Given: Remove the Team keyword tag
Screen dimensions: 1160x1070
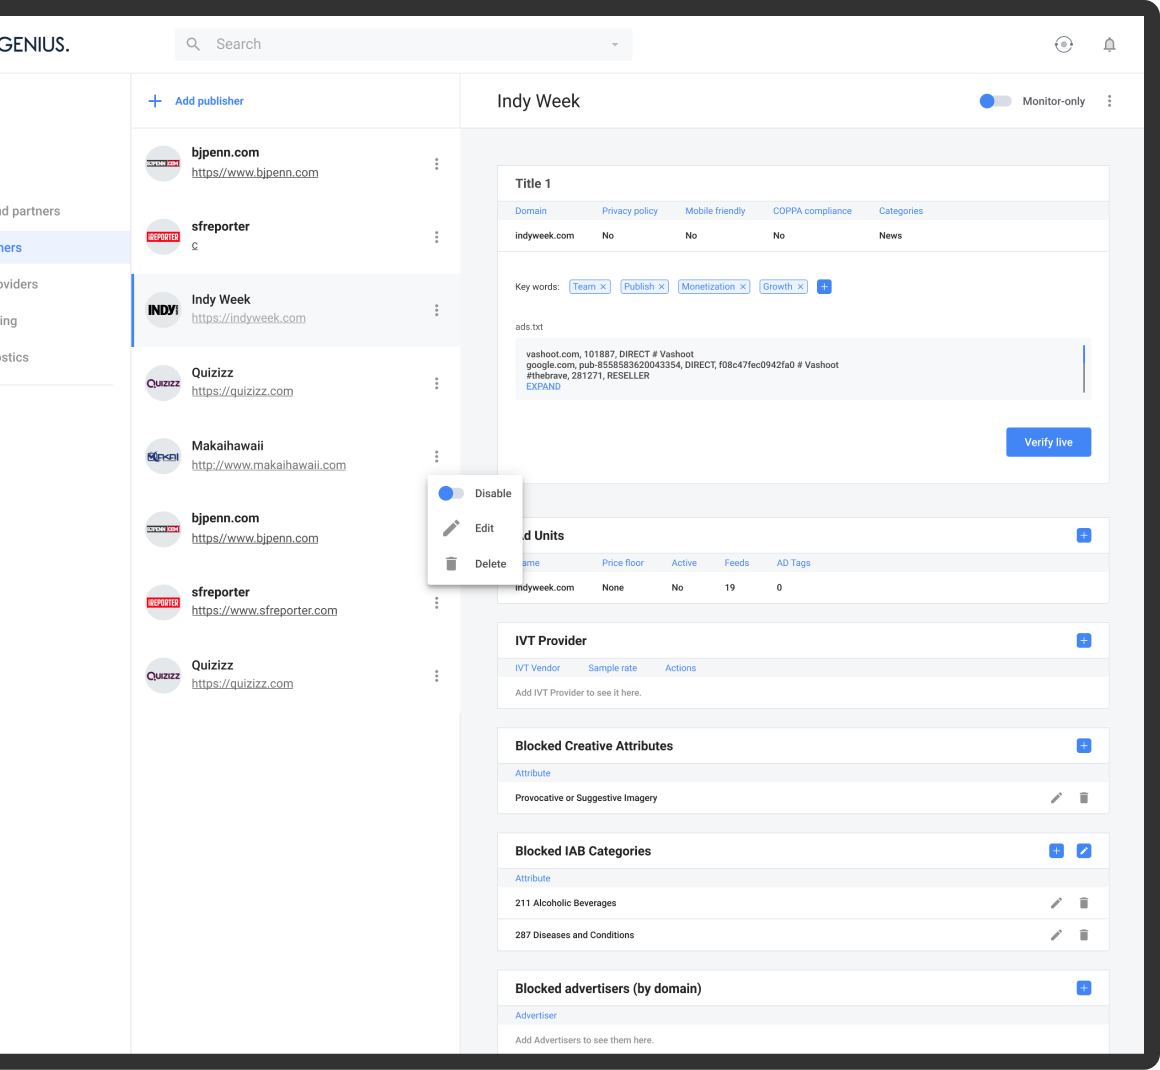Looking at the screenshot, I should [603, 287].
